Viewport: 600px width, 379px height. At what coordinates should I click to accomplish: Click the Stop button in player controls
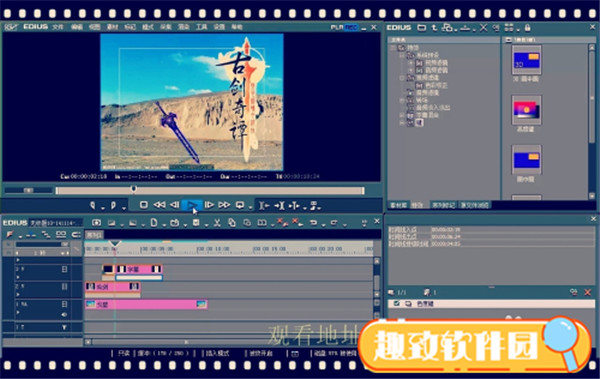[143, 205]
